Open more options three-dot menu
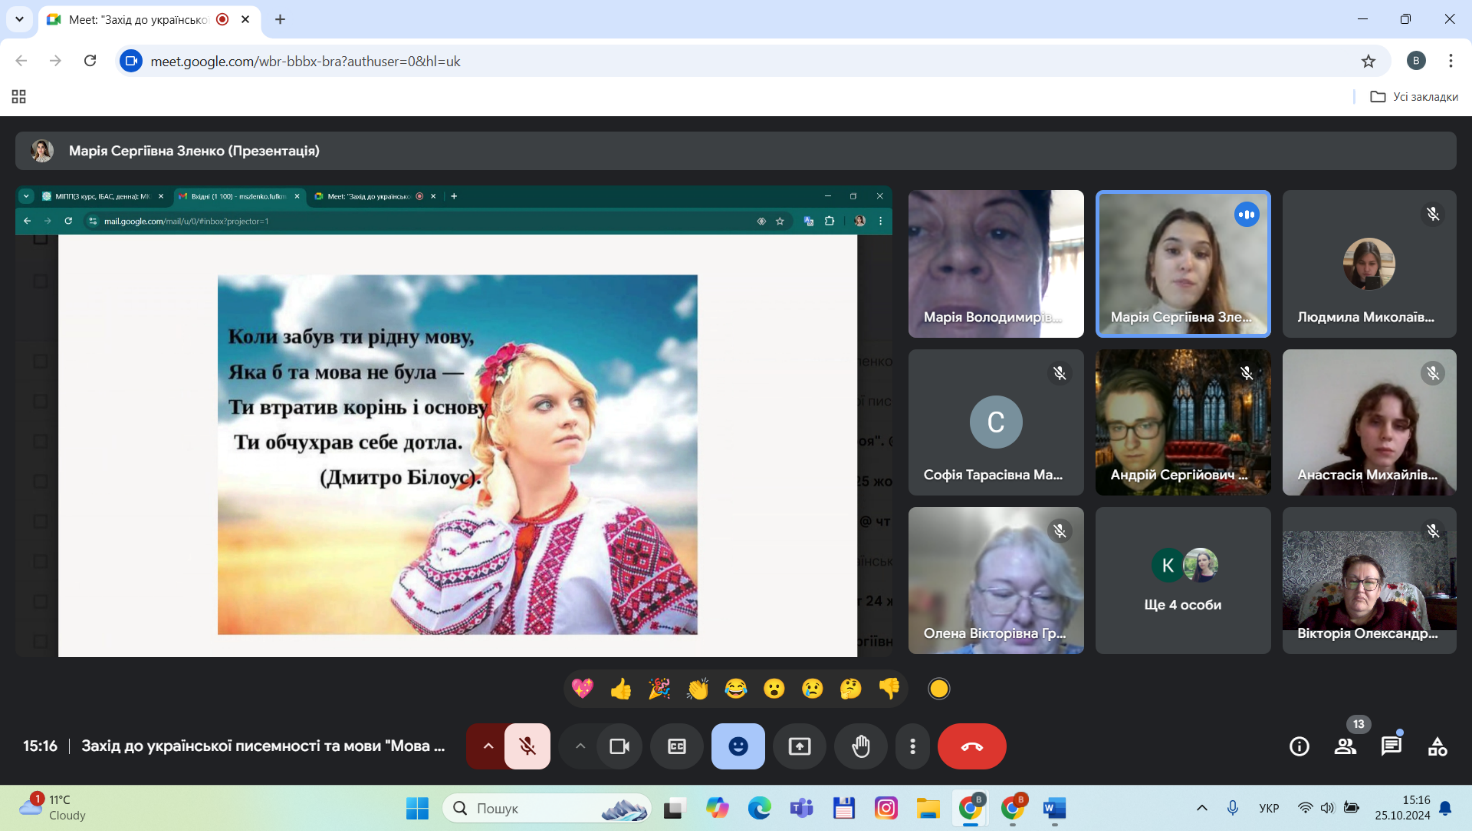 [912, 746]
